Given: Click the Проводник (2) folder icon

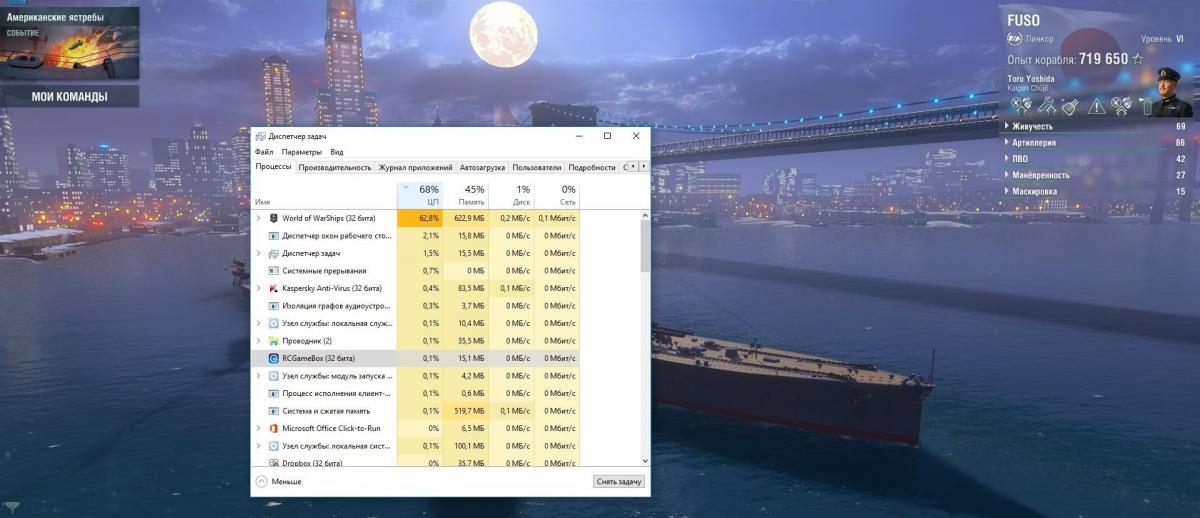Looking at the screenshot, I should click(x=274, y=341).
